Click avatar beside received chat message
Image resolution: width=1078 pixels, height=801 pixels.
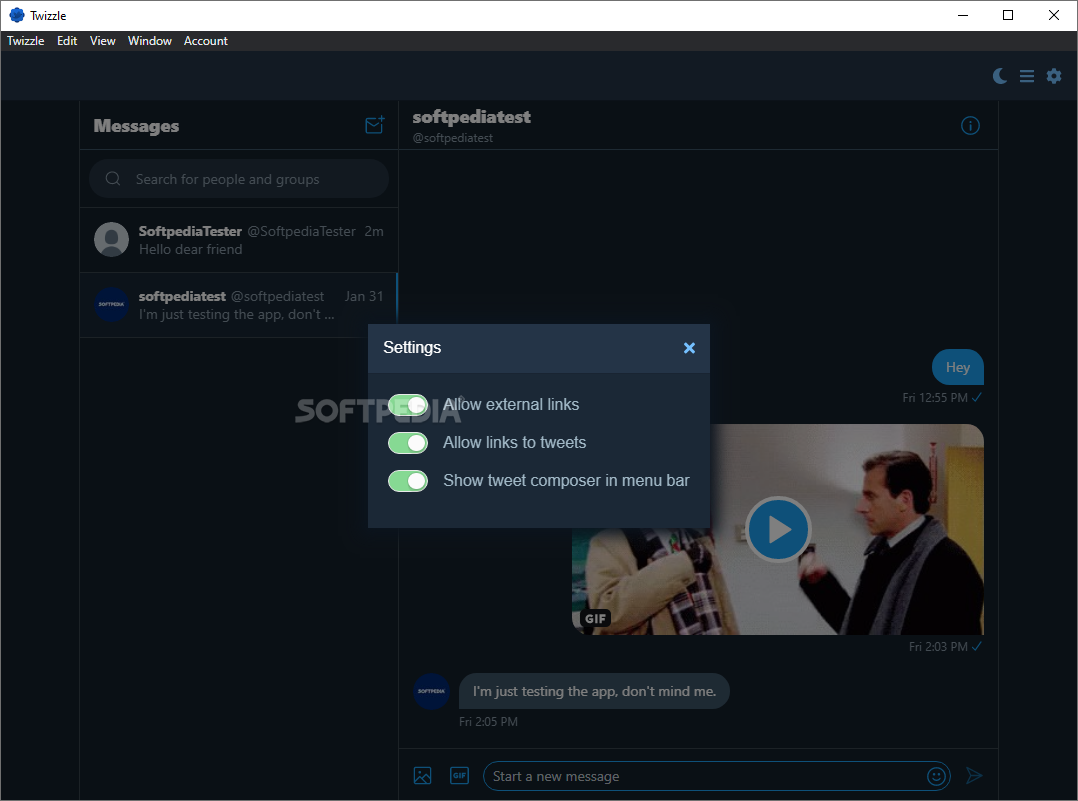click(x=431, y=691)
